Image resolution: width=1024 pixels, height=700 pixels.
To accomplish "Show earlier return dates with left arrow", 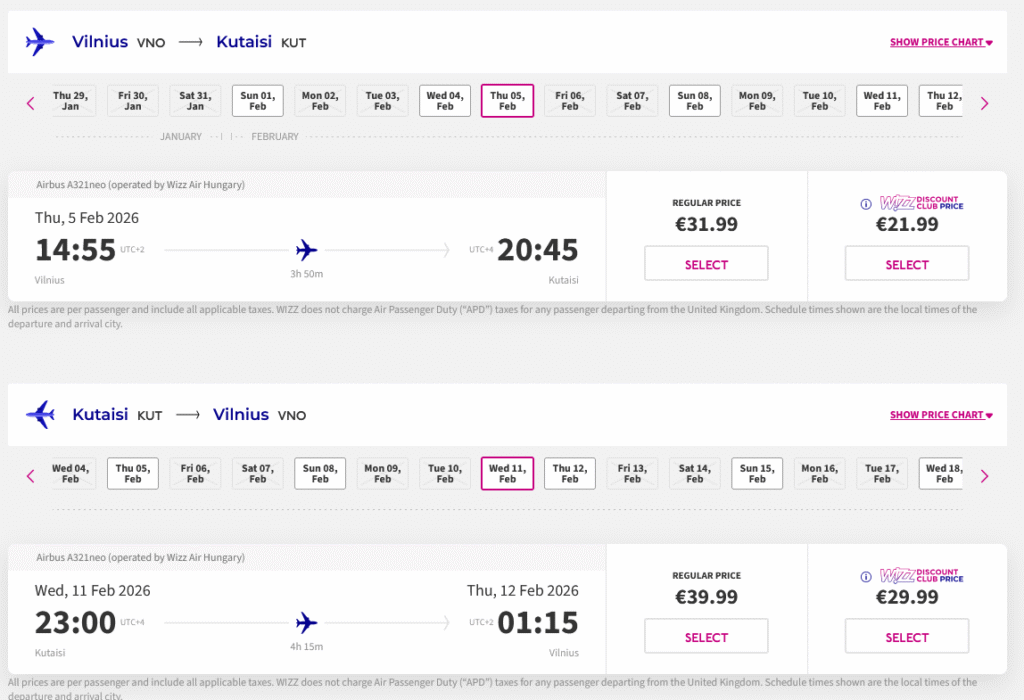I will pyautogui.click(x=30, y=476).
